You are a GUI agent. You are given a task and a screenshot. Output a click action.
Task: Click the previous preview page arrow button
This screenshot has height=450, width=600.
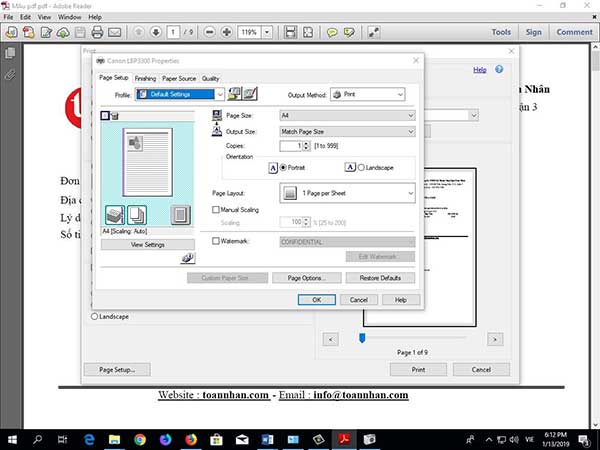[331, 339]
